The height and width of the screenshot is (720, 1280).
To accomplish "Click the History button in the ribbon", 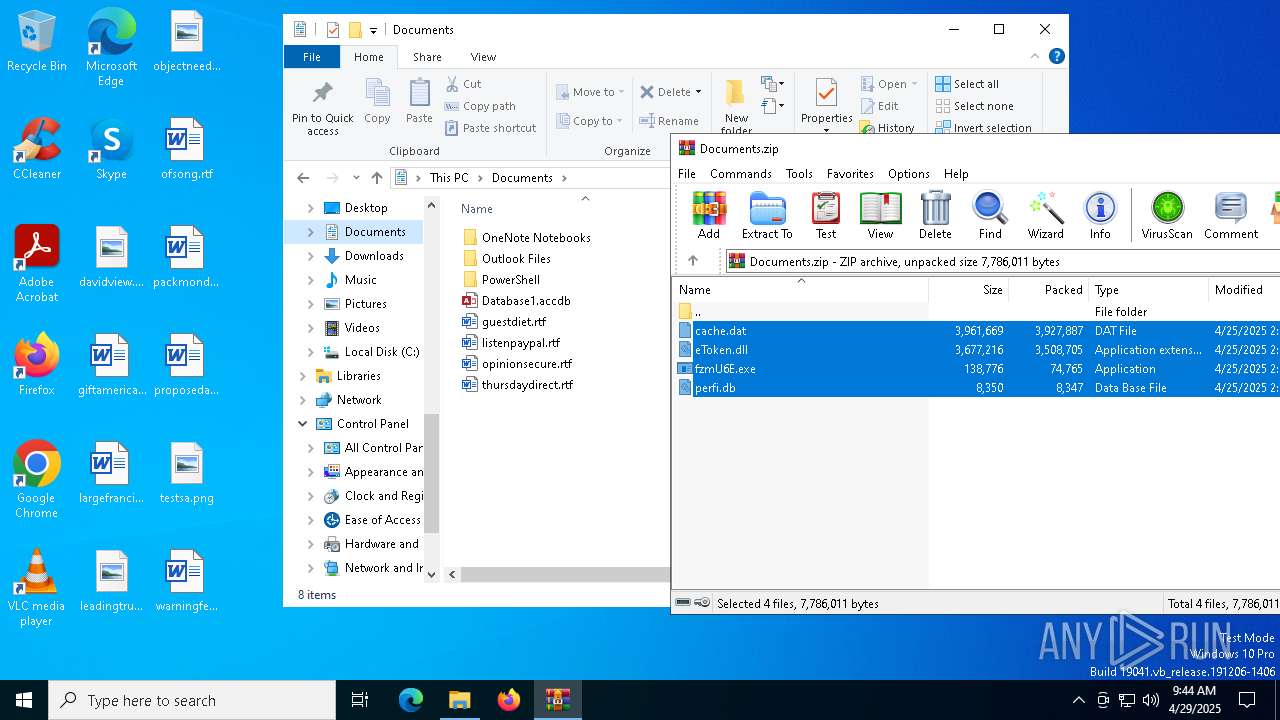I will [x=887, y=128].
